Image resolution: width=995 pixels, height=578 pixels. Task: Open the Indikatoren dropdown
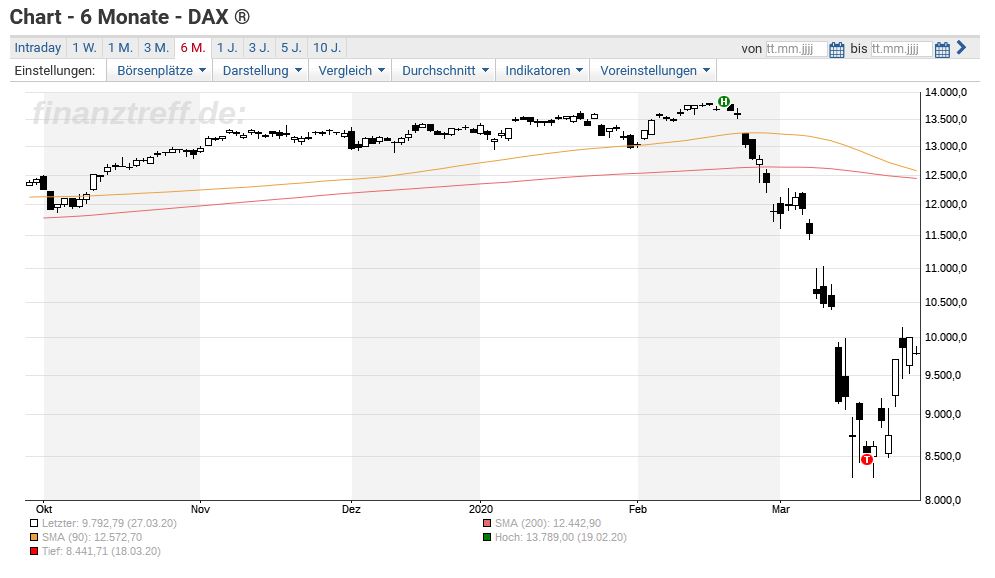point(543,70)
